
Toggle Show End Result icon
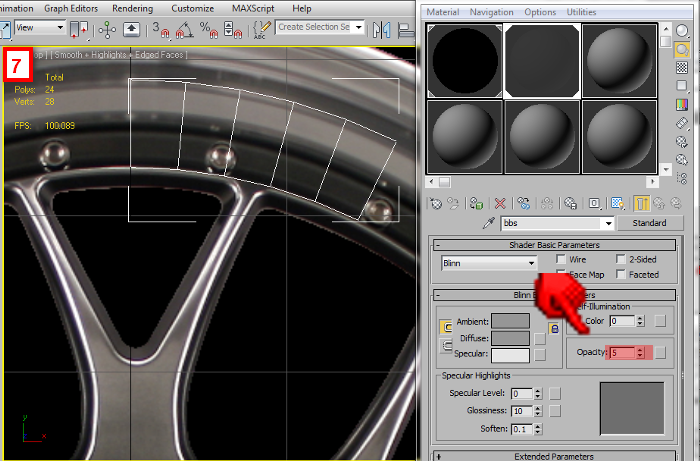(641, 203)
